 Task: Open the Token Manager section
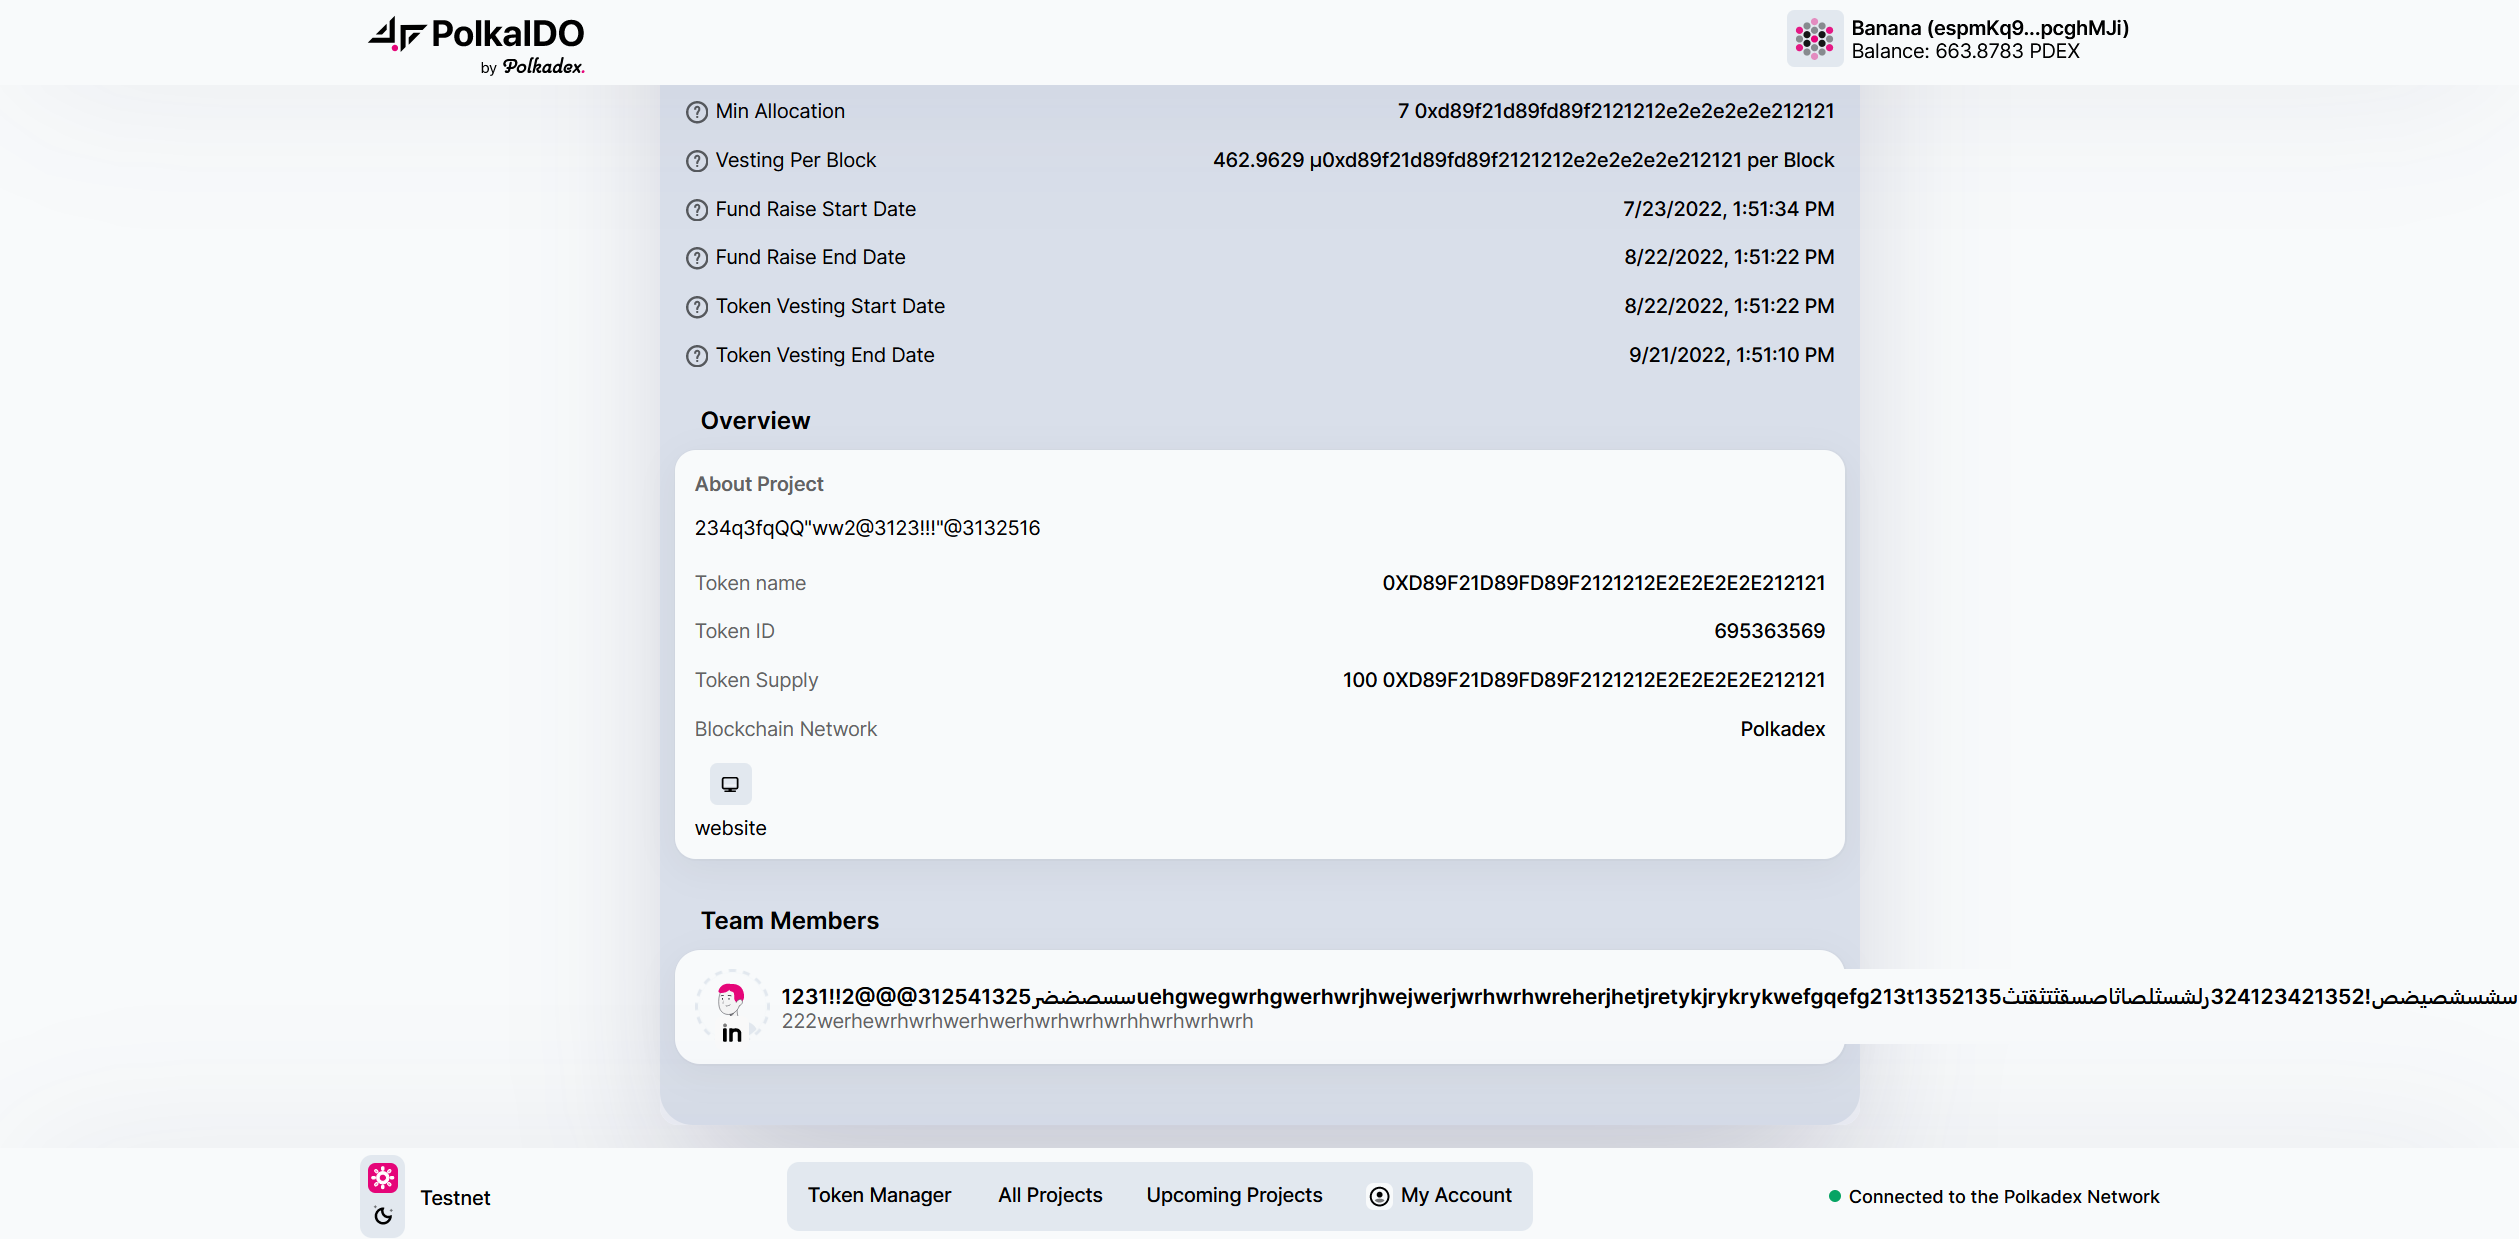[879, 1195]
